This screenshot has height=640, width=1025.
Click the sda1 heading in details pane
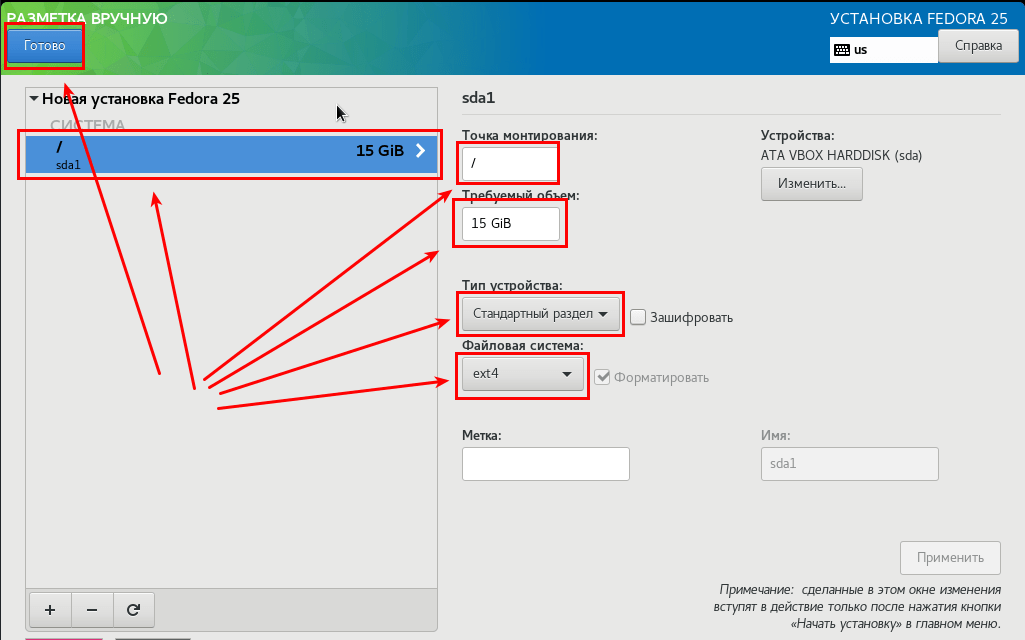479,98
